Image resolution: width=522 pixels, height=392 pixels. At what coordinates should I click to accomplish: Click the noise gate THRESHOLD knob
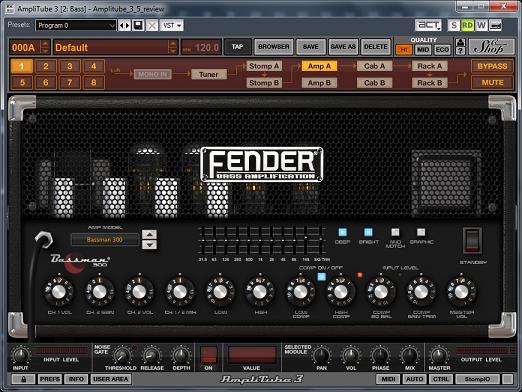[x=121, y=356]
